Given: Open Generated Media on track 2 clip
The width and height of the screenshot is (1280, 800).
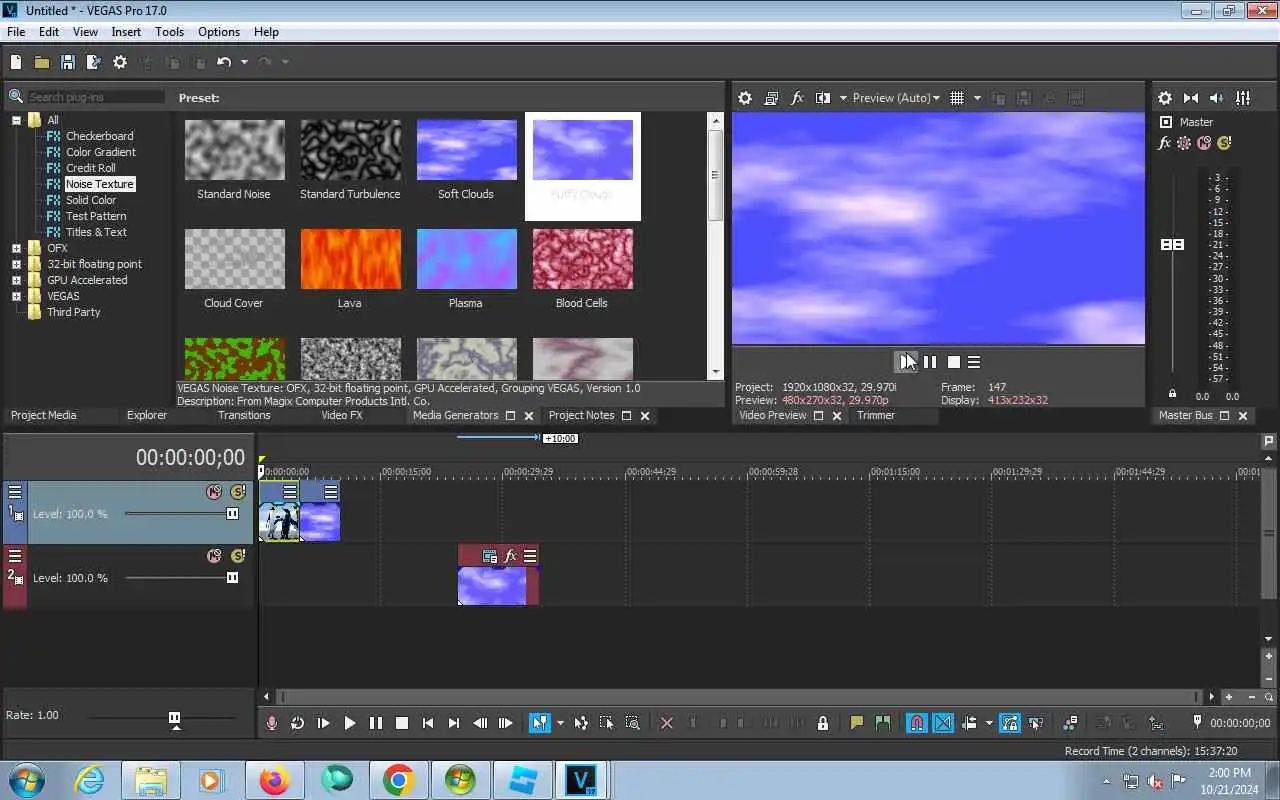Looking at the screenshot, I should tap(490, 556).
